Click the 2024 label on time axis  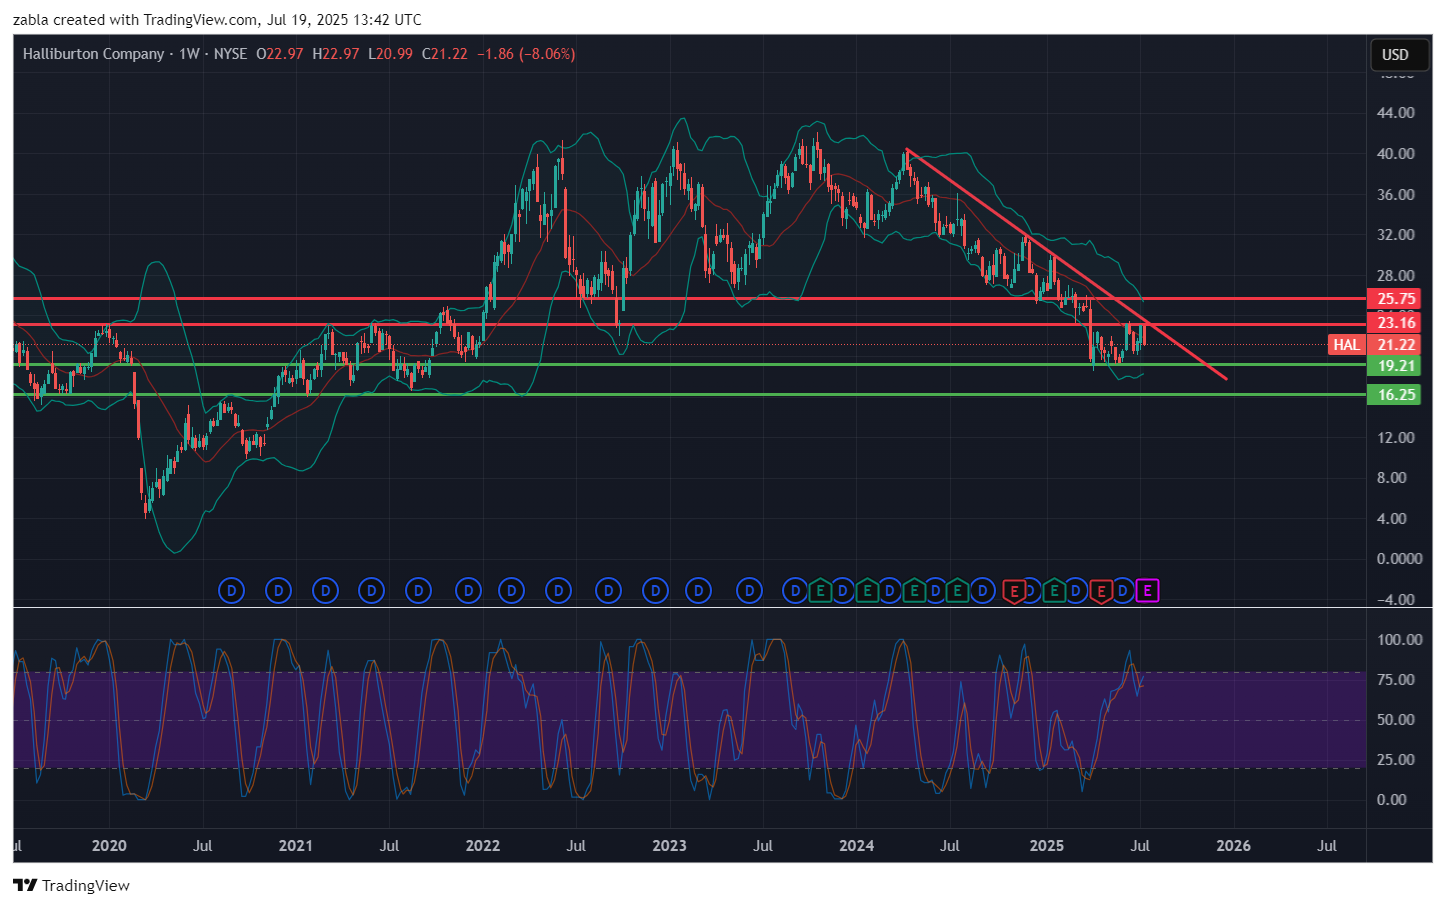(x=857, y=846)
